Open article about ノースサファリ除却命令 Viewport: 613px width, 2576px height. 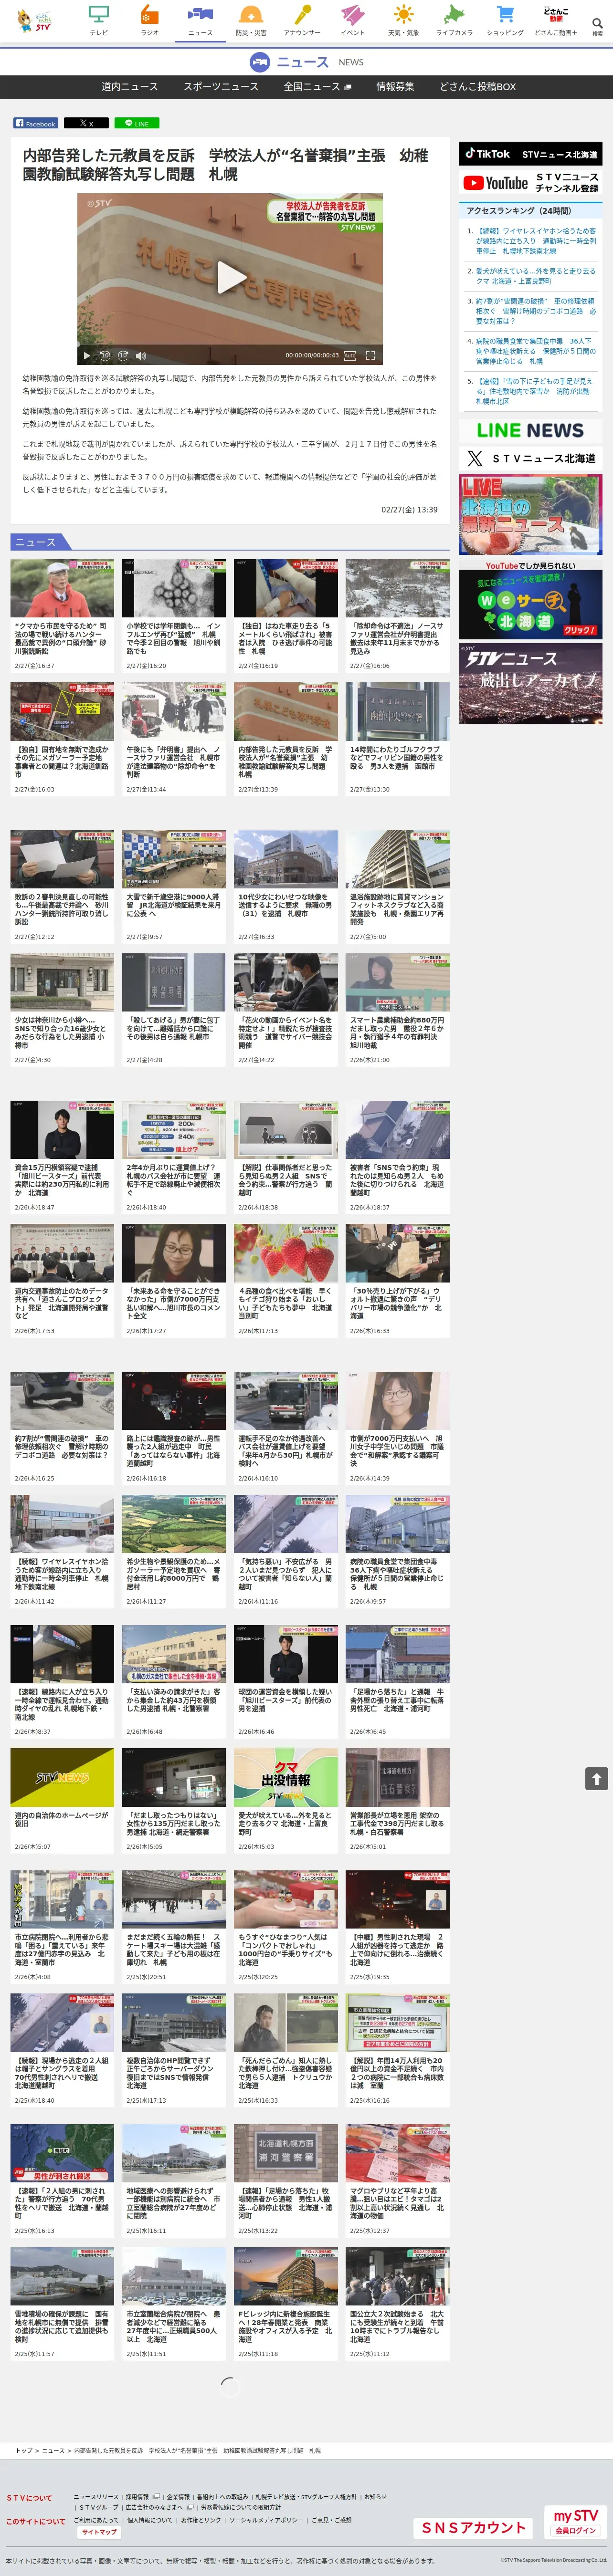pyautogui.click(x=397, y=615)
